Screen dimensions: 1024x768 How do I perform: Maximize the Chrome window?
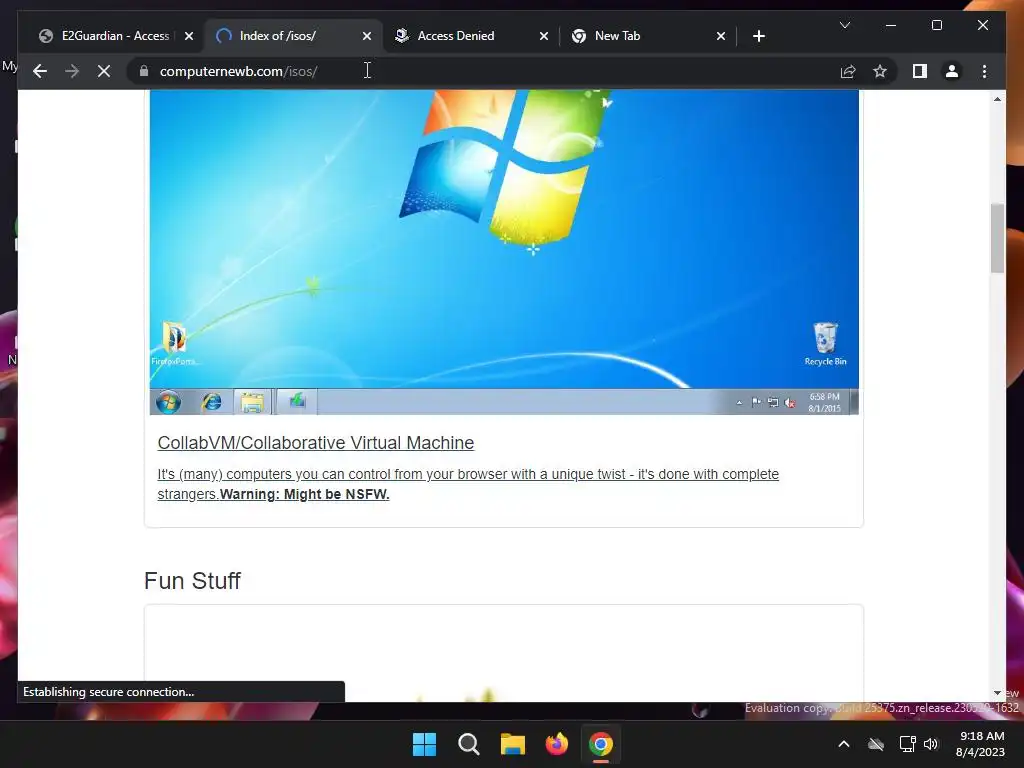click(936, 25)
